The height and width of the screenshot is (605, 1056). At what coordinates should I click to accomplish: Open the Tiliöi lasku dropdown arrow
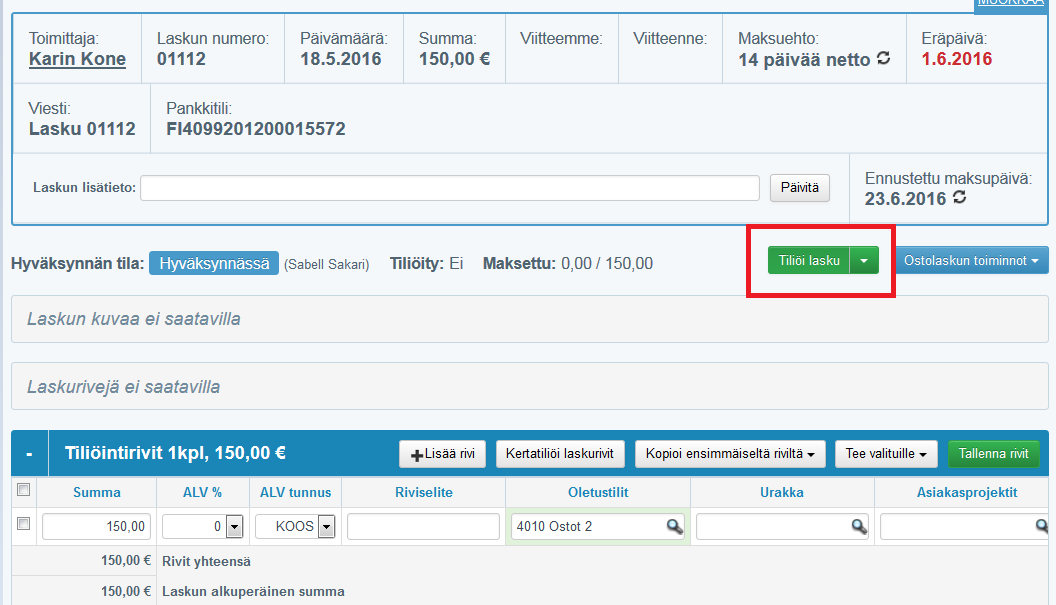[864, 261]
